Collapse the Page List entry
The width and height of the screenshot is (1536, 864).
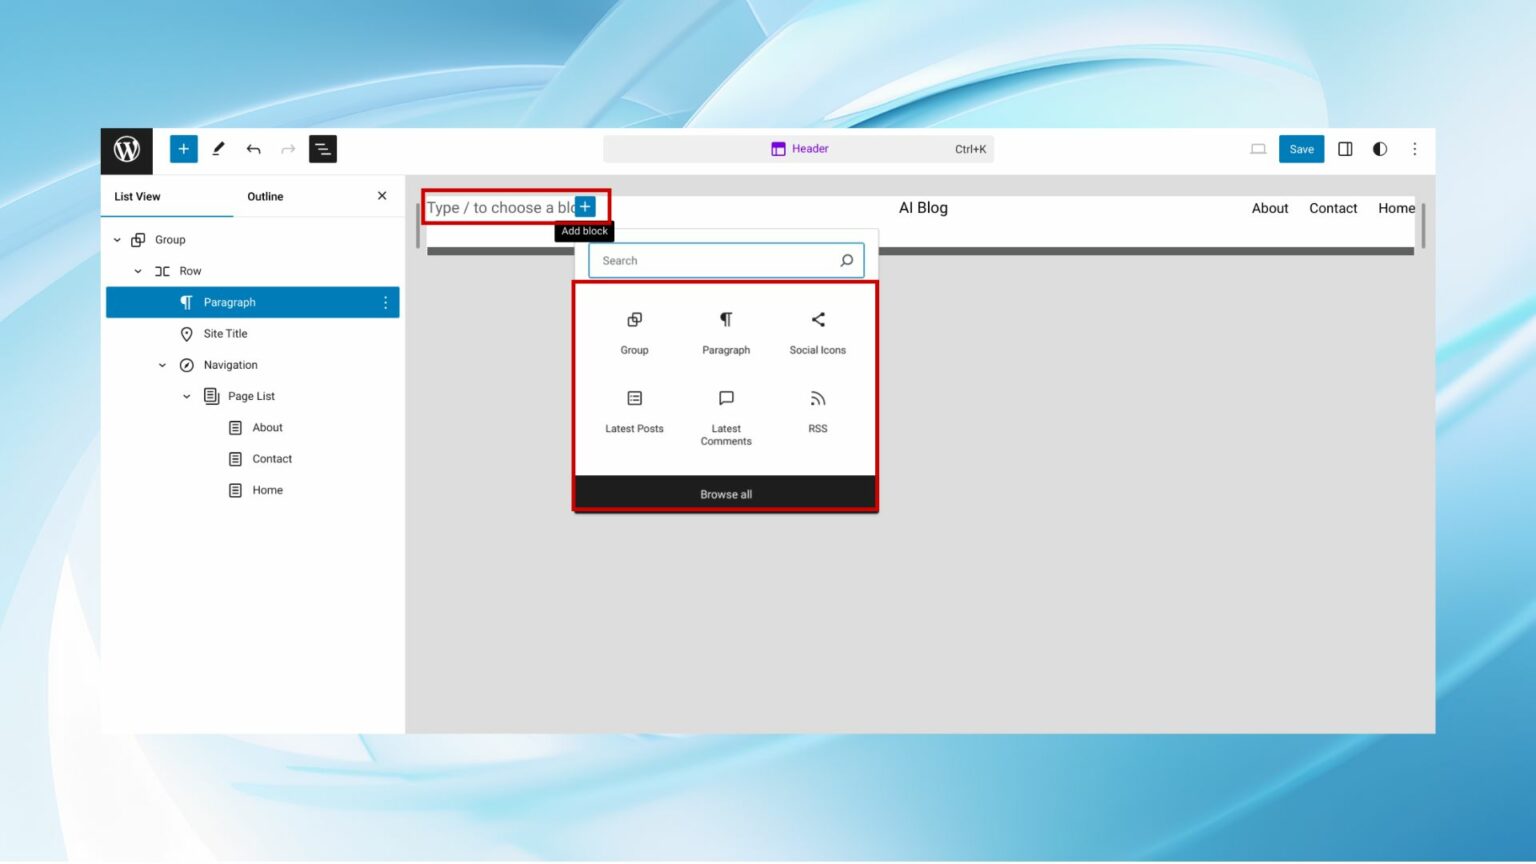[x=186, y=396]
